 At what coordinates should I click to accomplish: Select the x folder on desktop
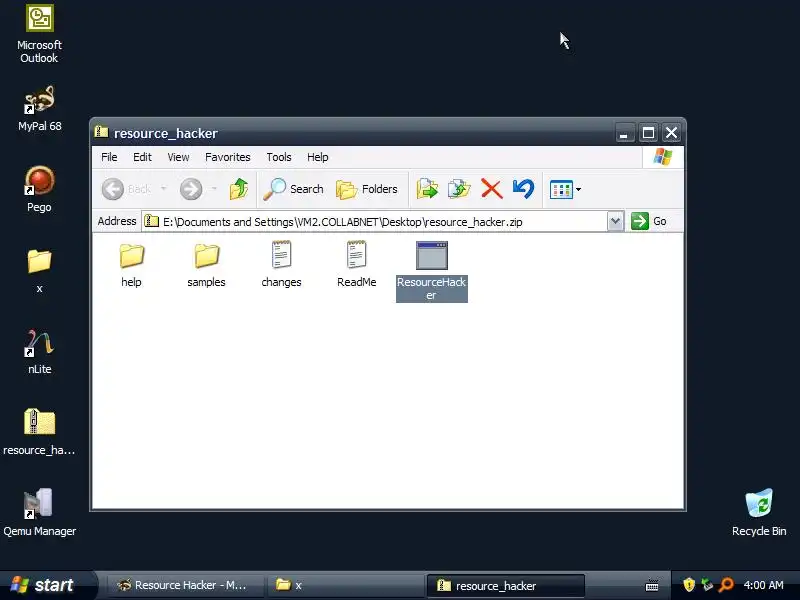(x=39, y=270)
